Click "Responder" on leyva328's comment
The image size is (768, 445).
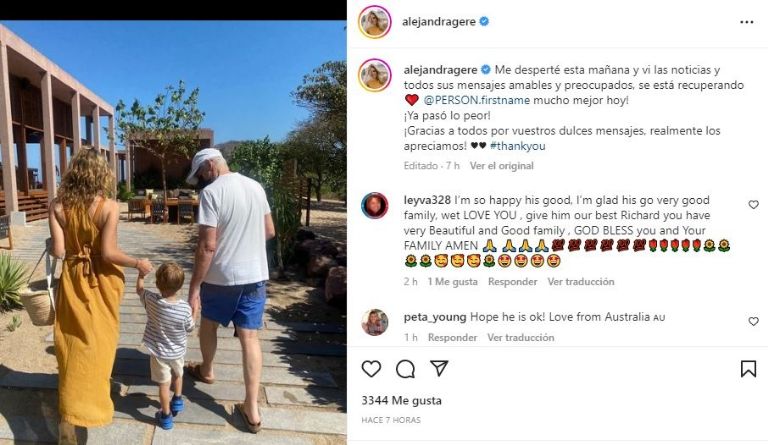512,281
